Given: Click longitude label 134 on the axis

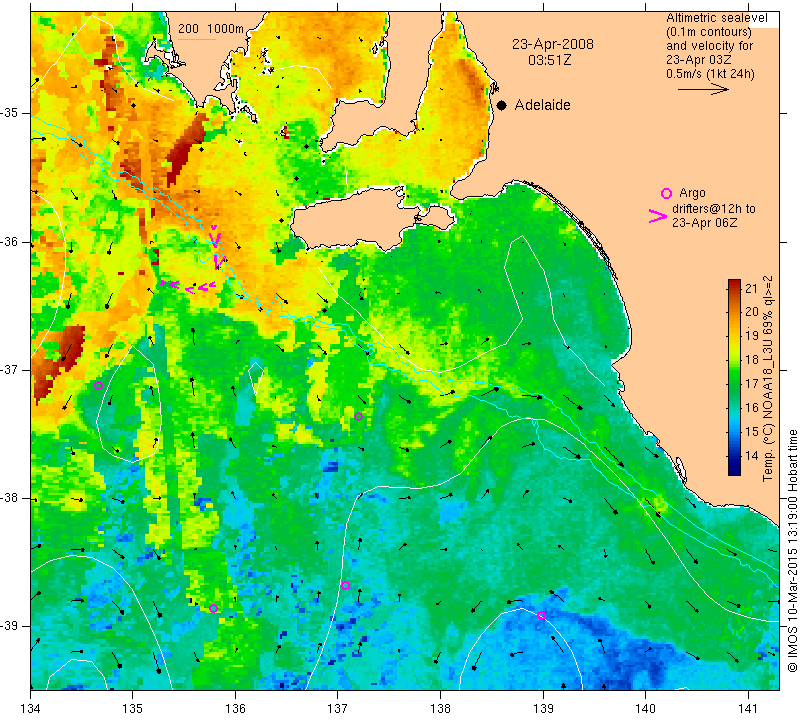Looking at the screenshot, I should (x=31, y=708).
